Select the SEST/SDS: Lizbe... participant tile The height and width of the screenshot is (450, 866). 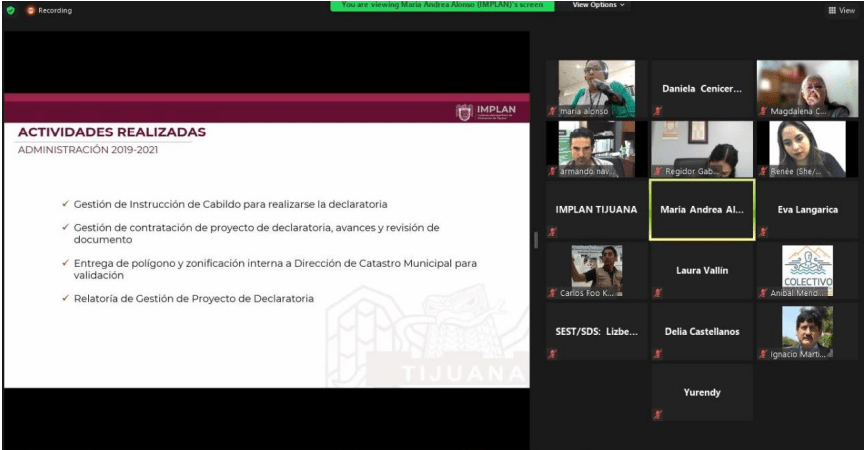point(596,331)
